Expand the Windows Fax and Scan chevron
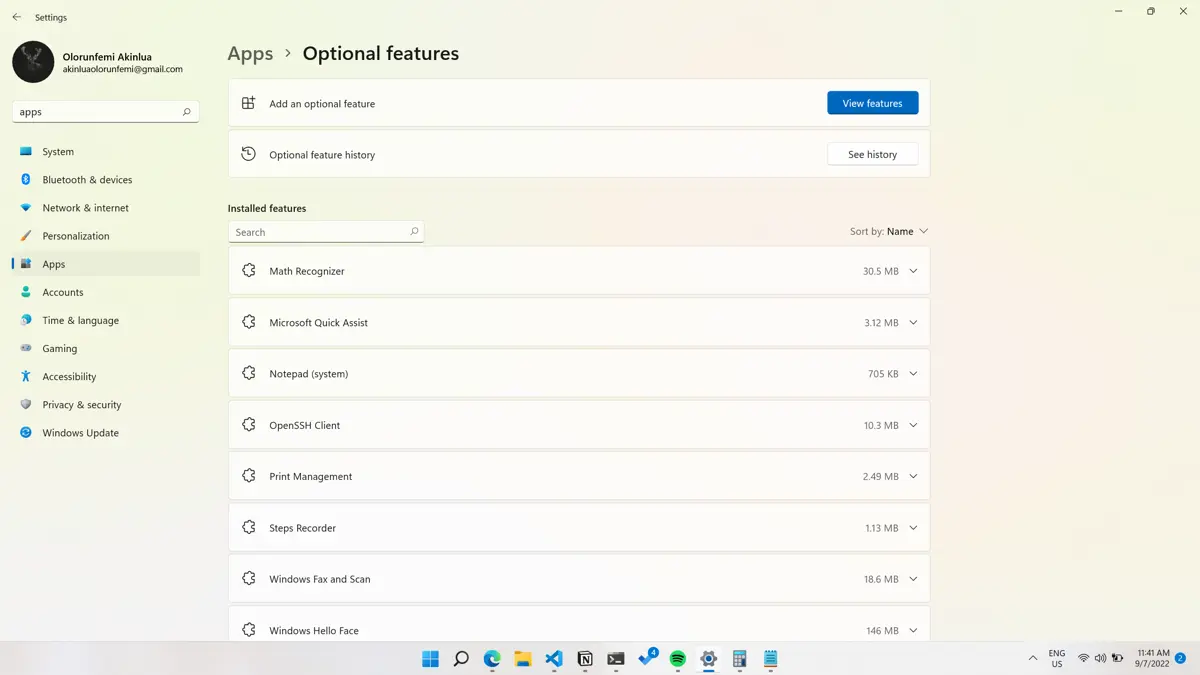Image resolution: width=1200 pixels, height=675 pixels. pyautogui.click(x=913, y=579)
